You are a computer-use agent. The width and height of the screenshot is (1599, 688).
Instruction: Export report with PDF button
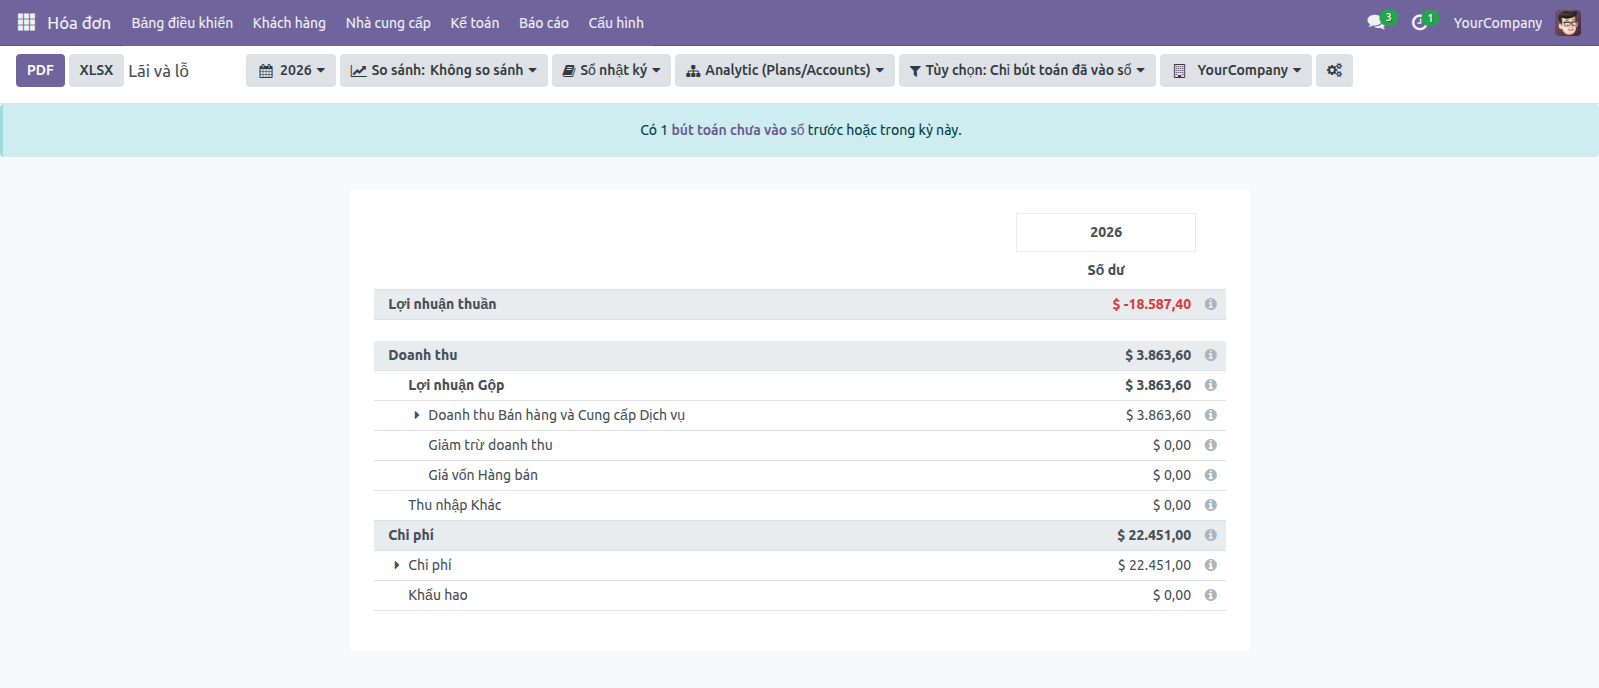point(40,70)
